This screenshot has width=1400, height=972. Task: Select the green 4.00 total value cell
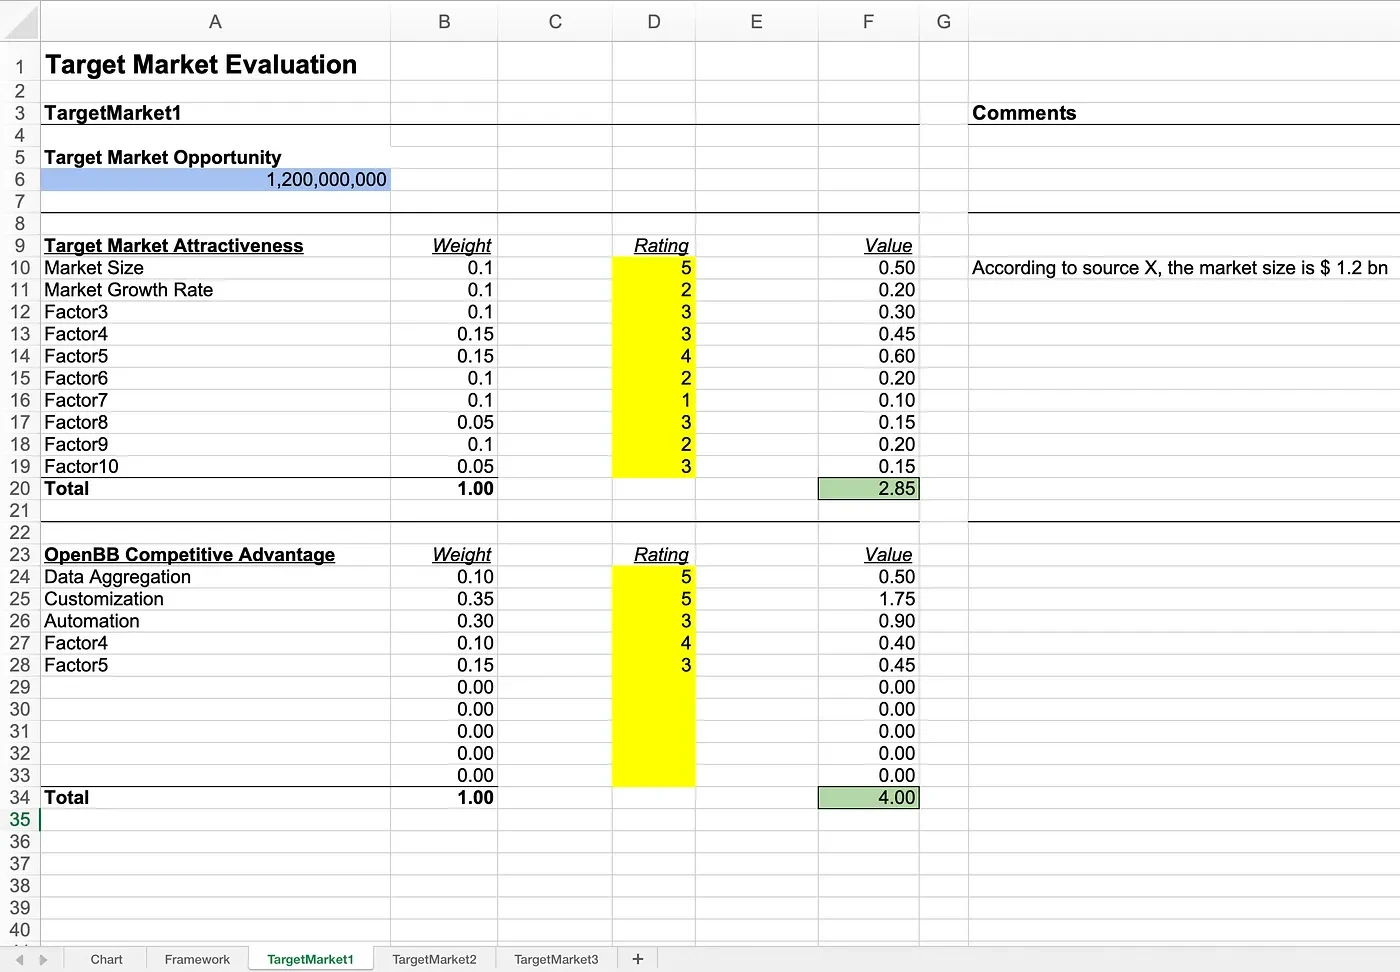868,798
